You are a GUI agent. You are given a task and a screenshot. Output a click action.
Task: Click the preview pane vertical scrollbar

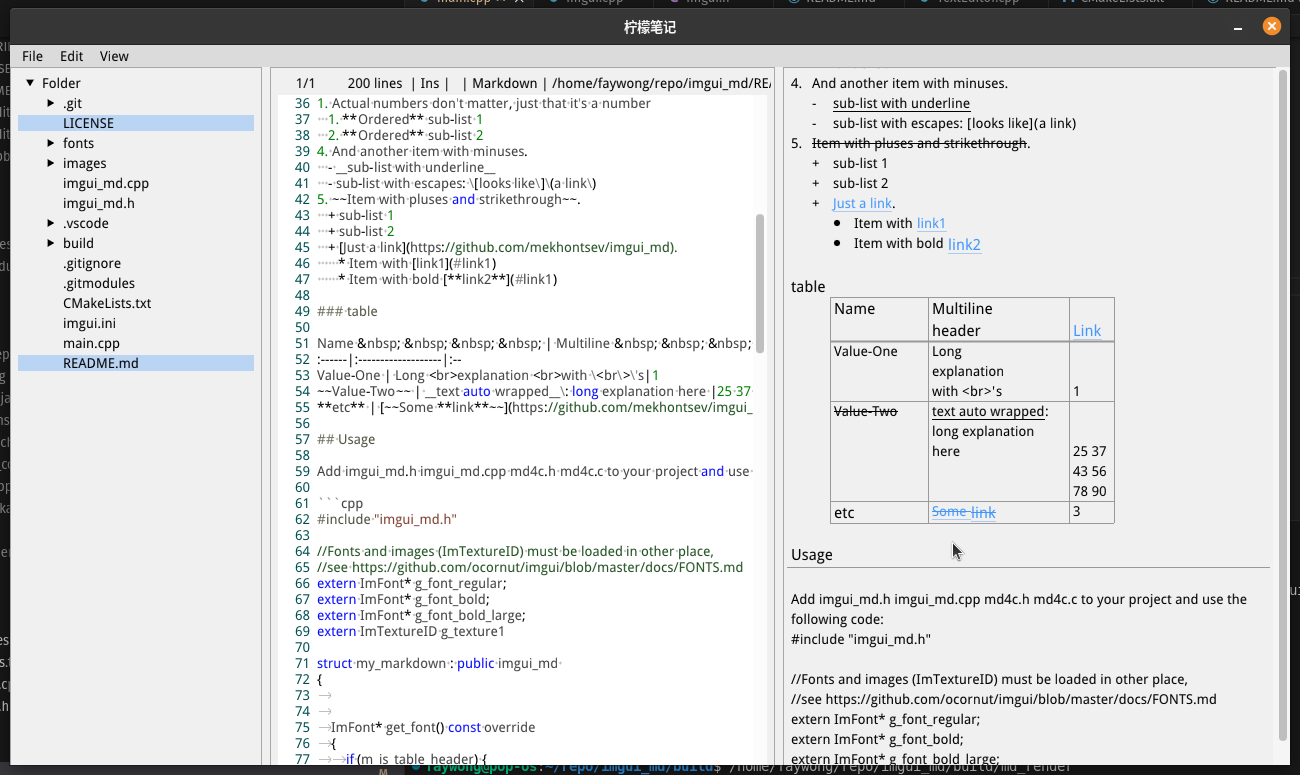[1282, 400]
